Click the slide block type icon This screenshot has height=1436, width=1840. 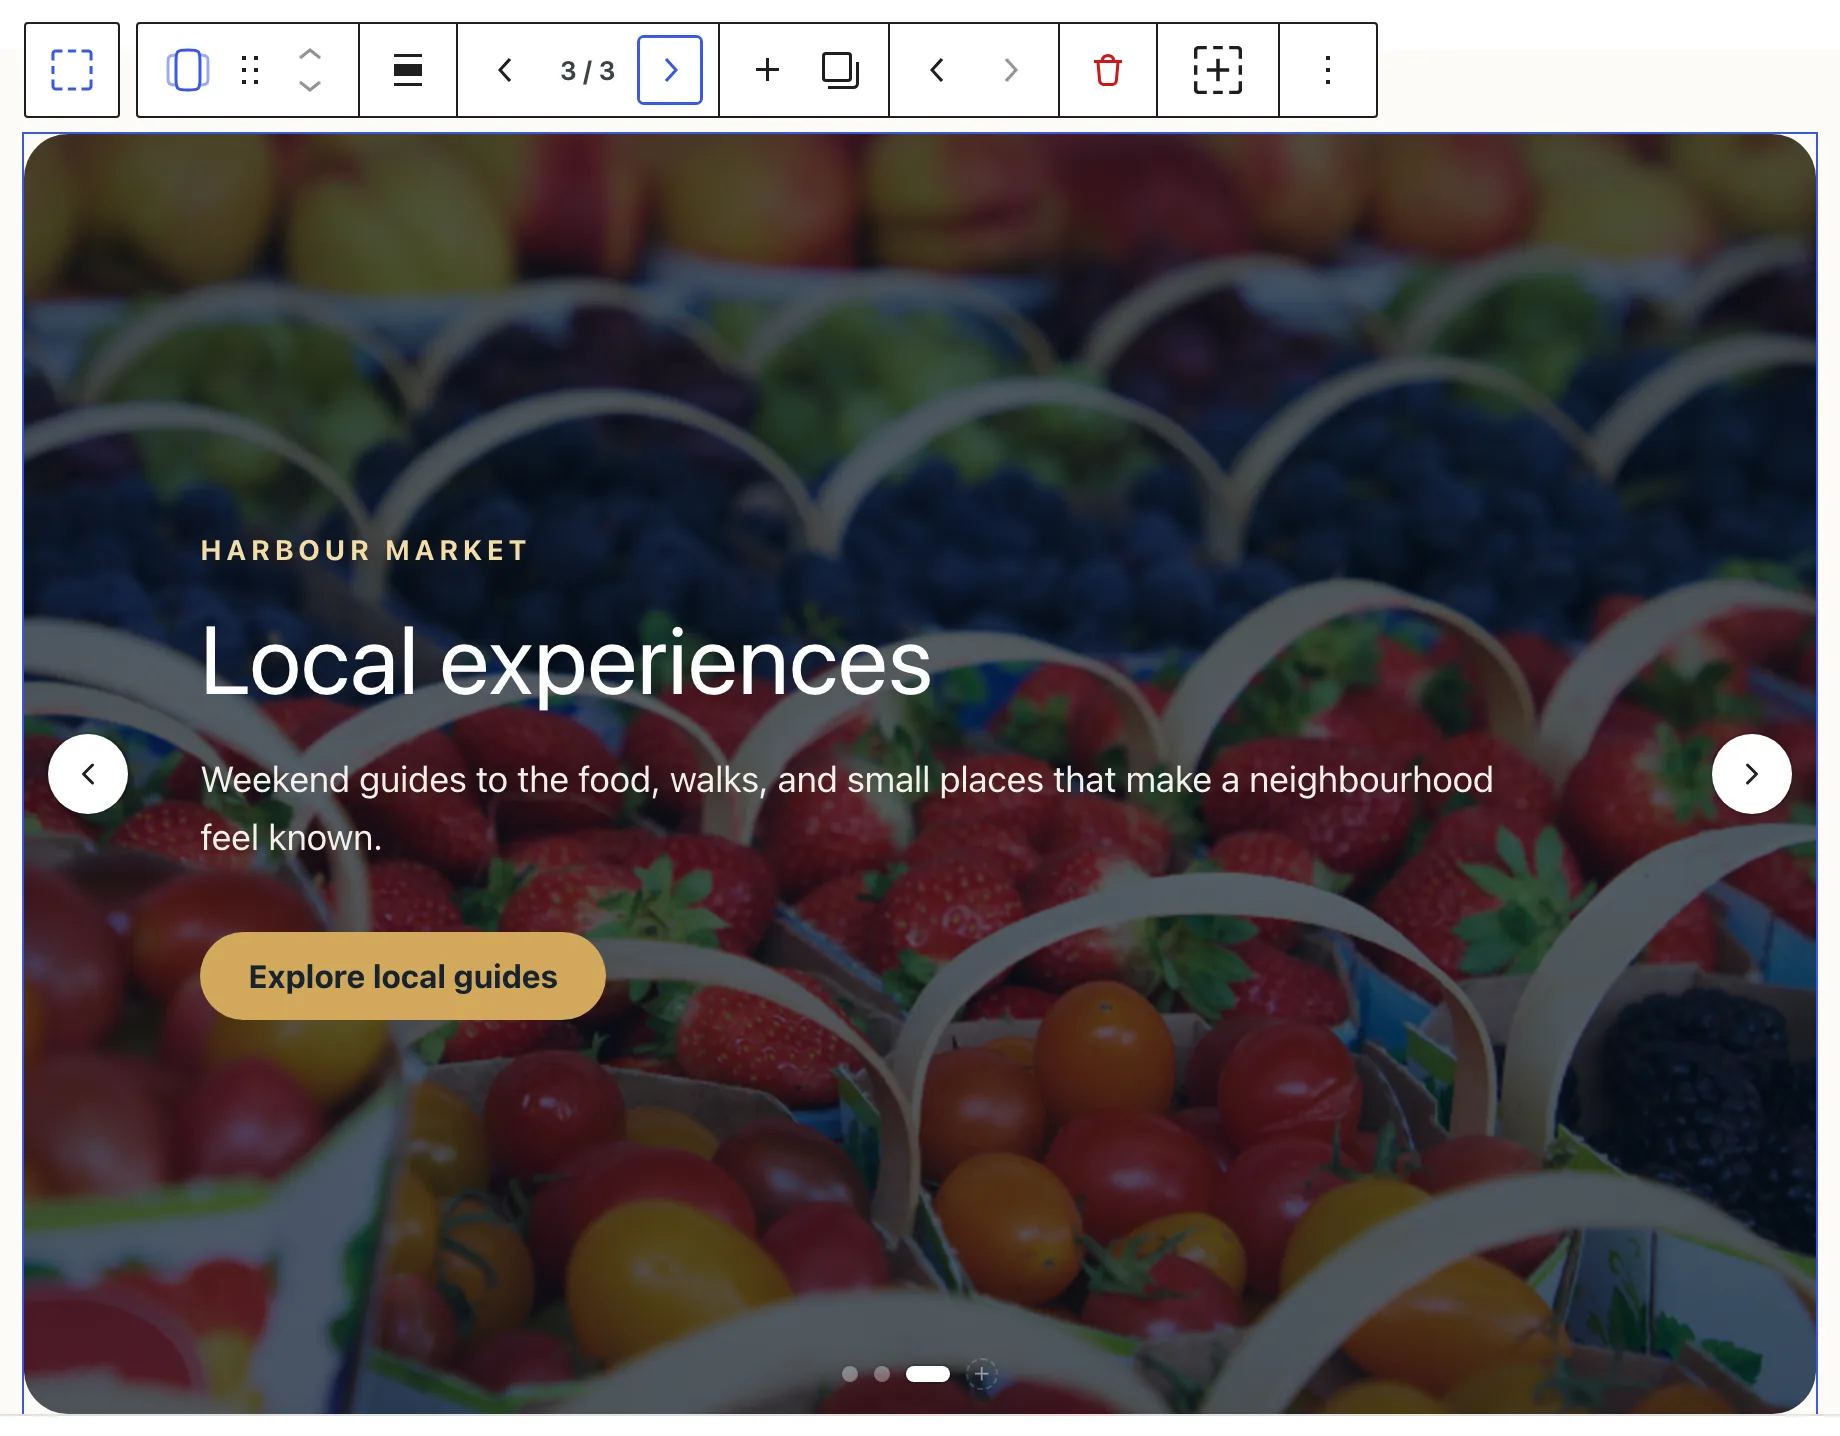tap(187, 70)
